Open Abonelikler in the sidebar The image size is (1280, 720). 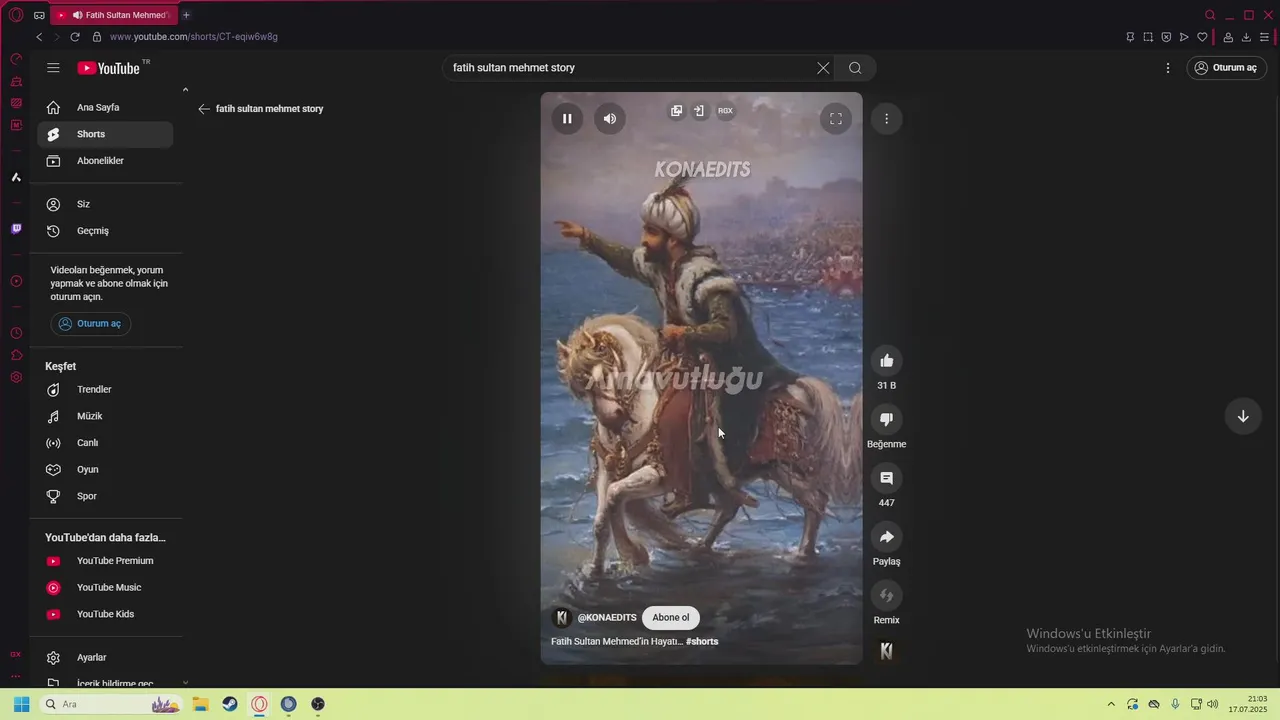pos(105,161)
